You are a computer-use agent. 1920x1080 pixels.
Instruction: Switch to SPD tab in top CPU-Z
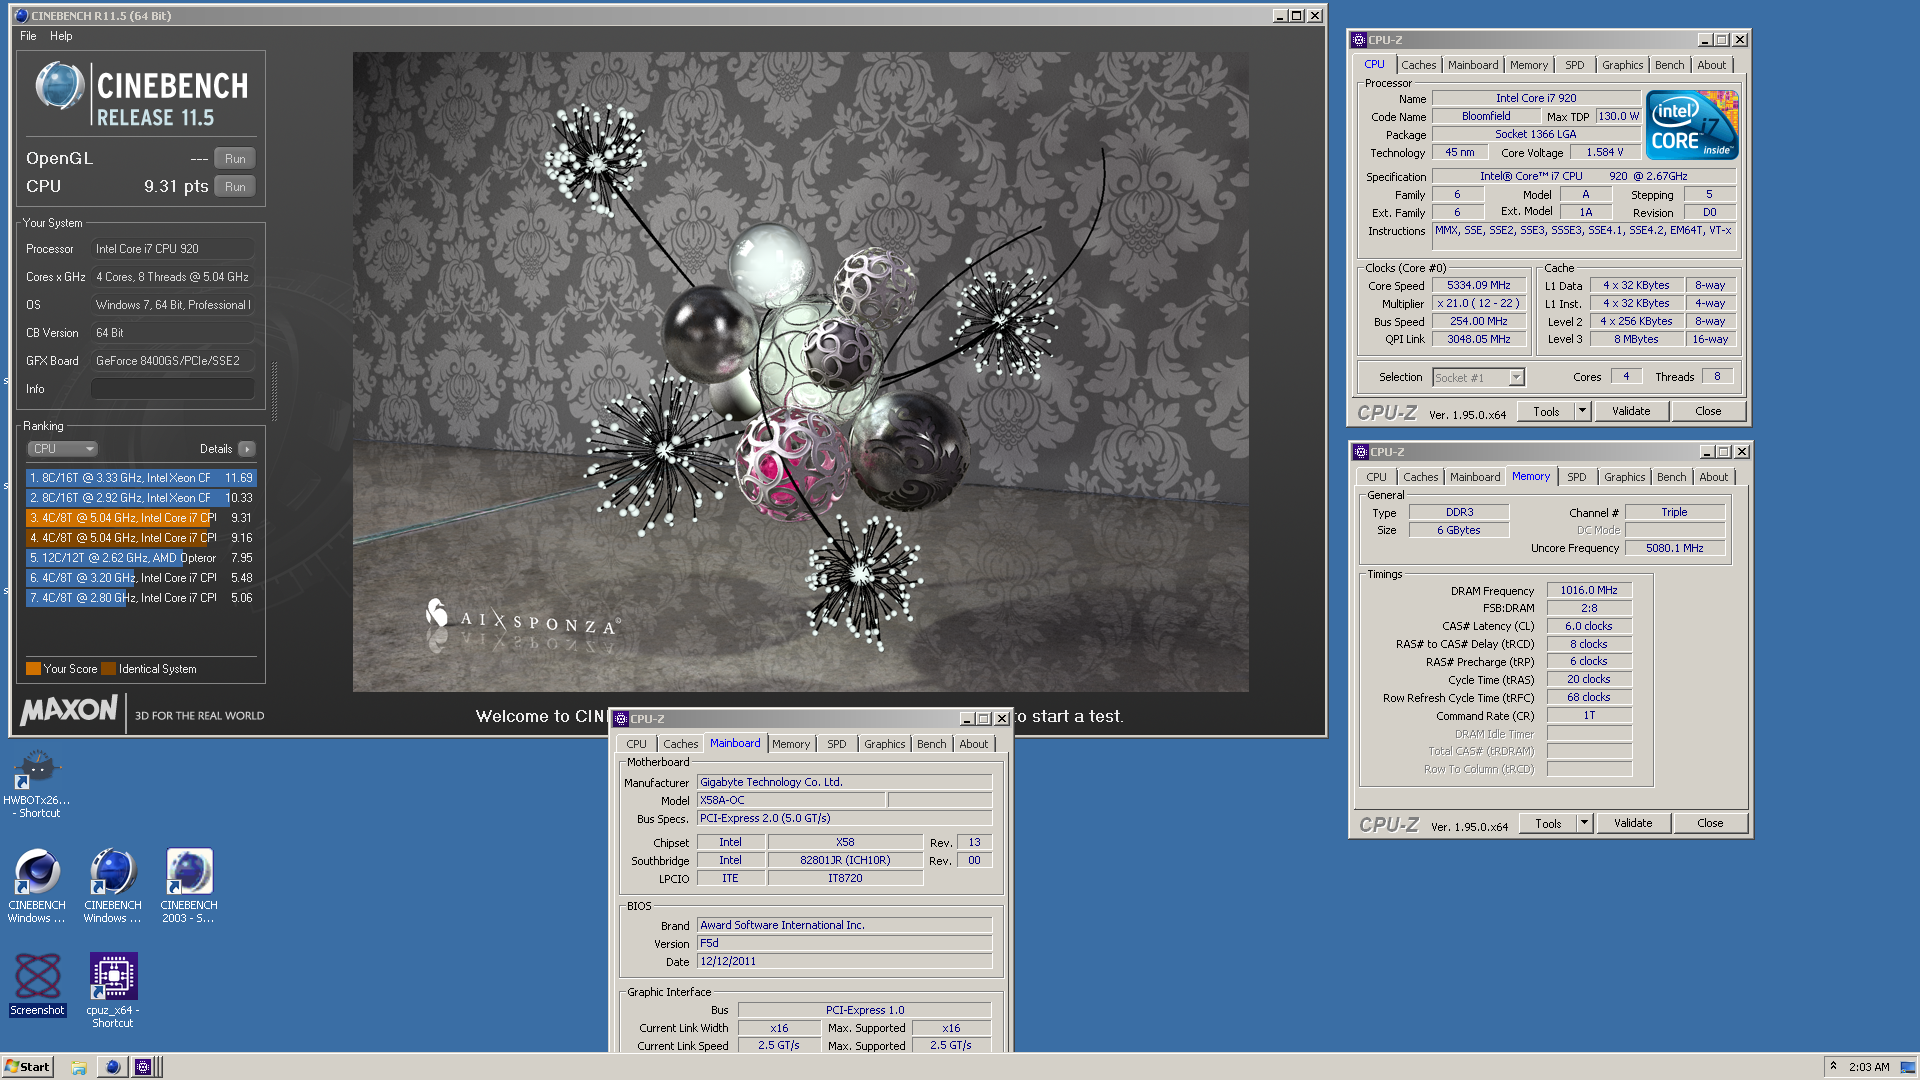tap(1575, 65)
